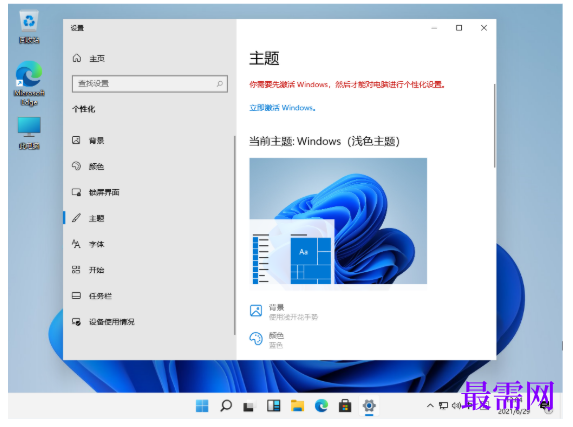Show hidden tray icons chevron
The image size is (573, 427).
(x=430, y=405)
